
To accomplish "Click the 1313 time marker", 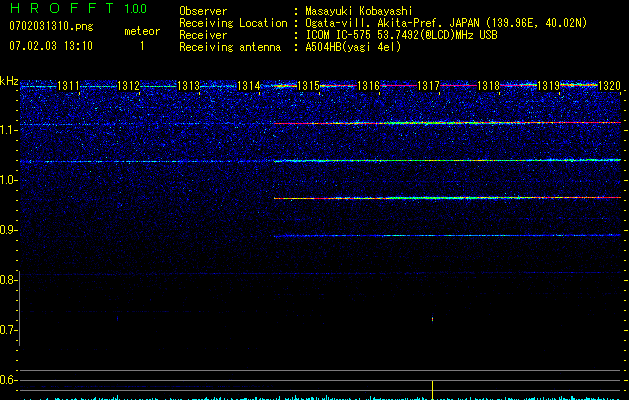I will [x=189, y=86].
